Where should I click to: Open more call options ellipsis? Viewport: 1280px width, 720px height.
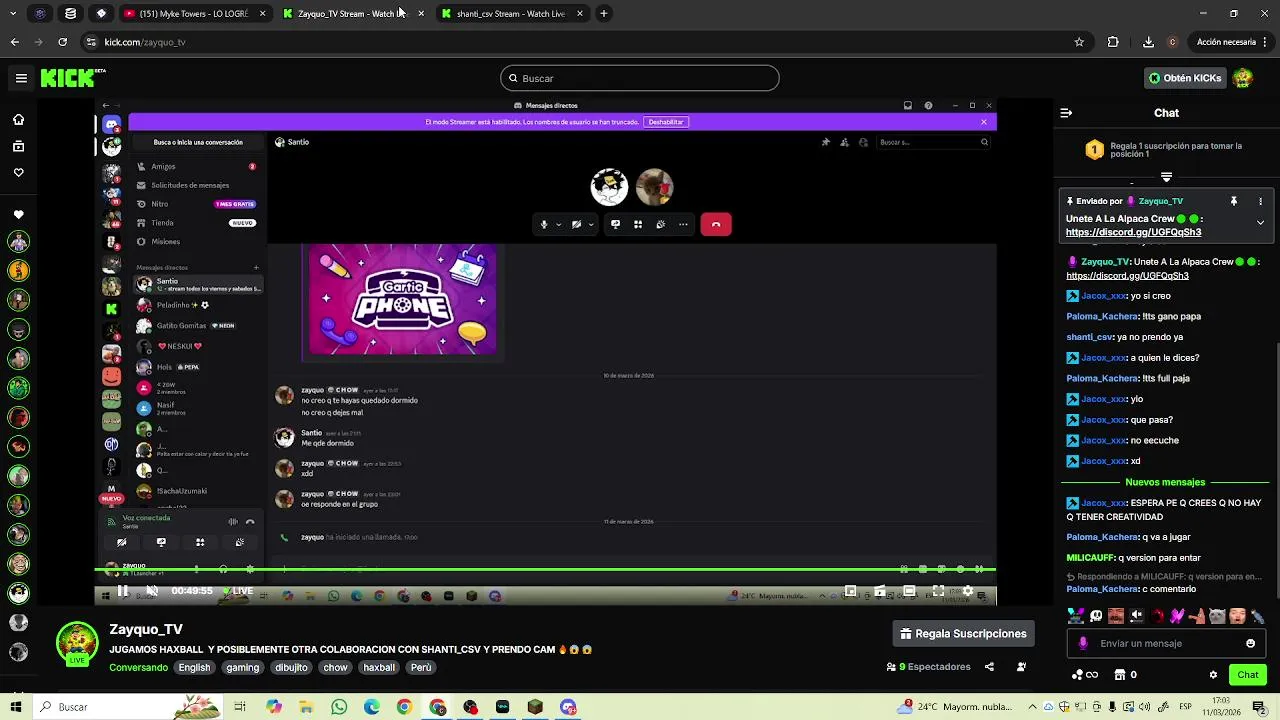tap(683, 224)
